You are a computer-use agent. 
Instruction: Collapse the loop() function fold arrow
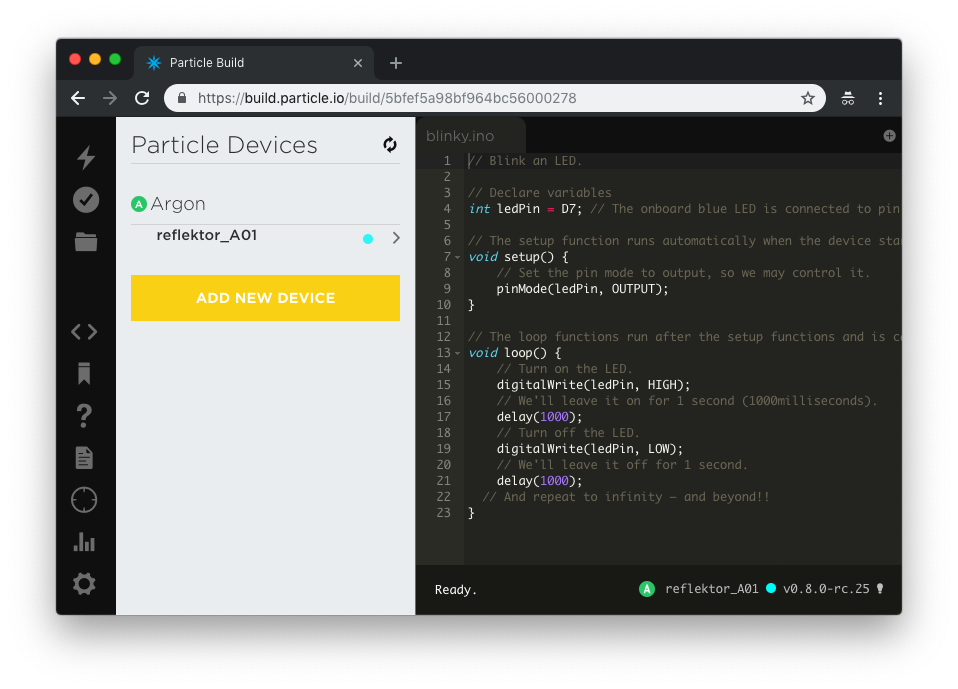pos(458,354)
